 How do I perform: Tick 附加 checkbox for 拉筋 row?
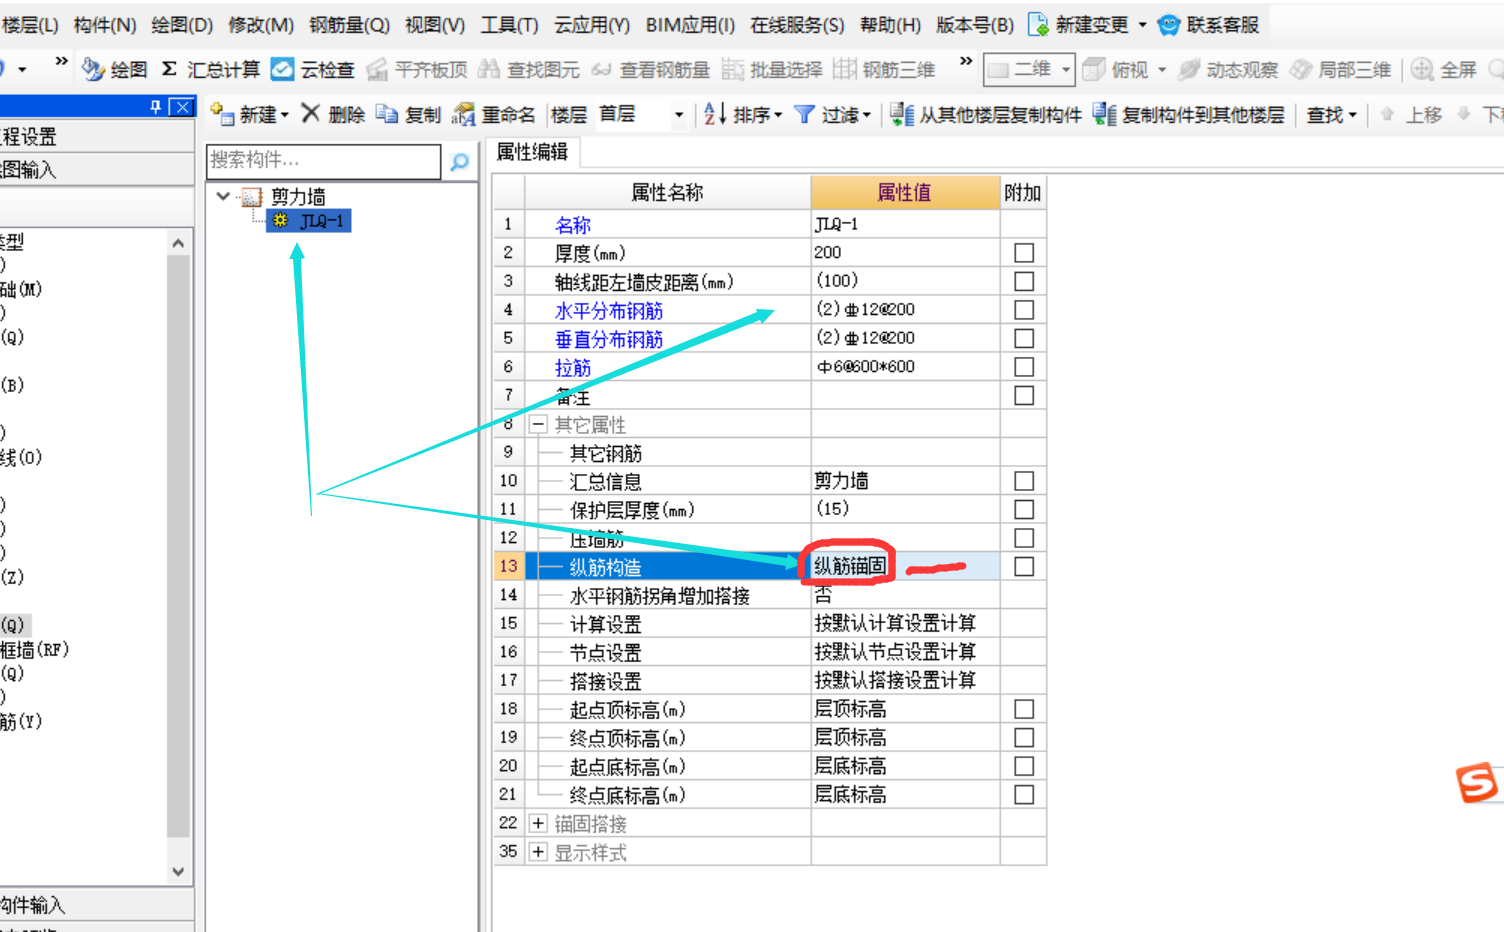click(1024, 367)
